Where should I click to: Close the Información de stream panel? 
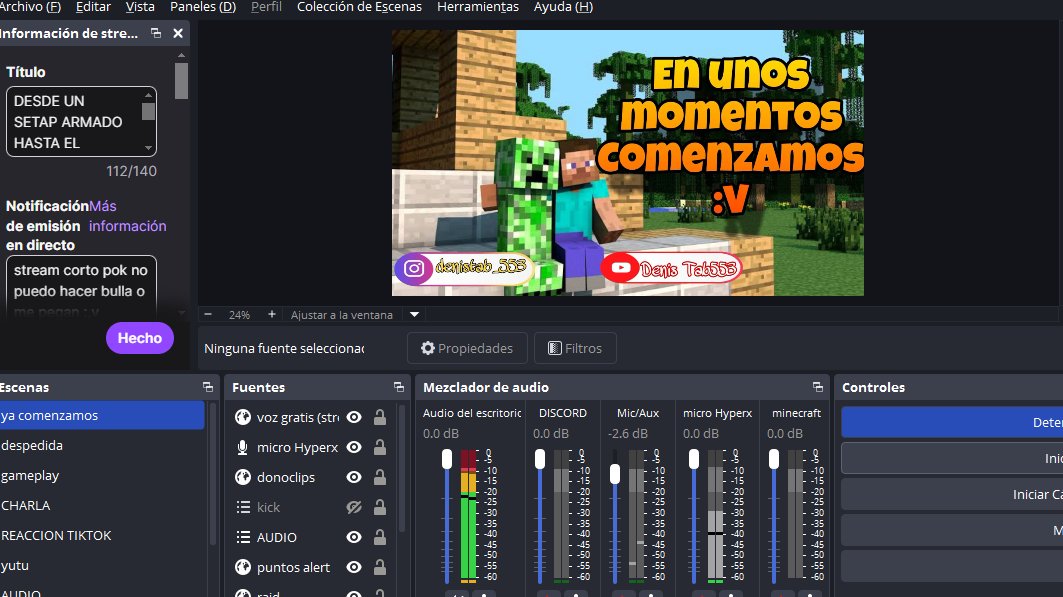[178, 33]
